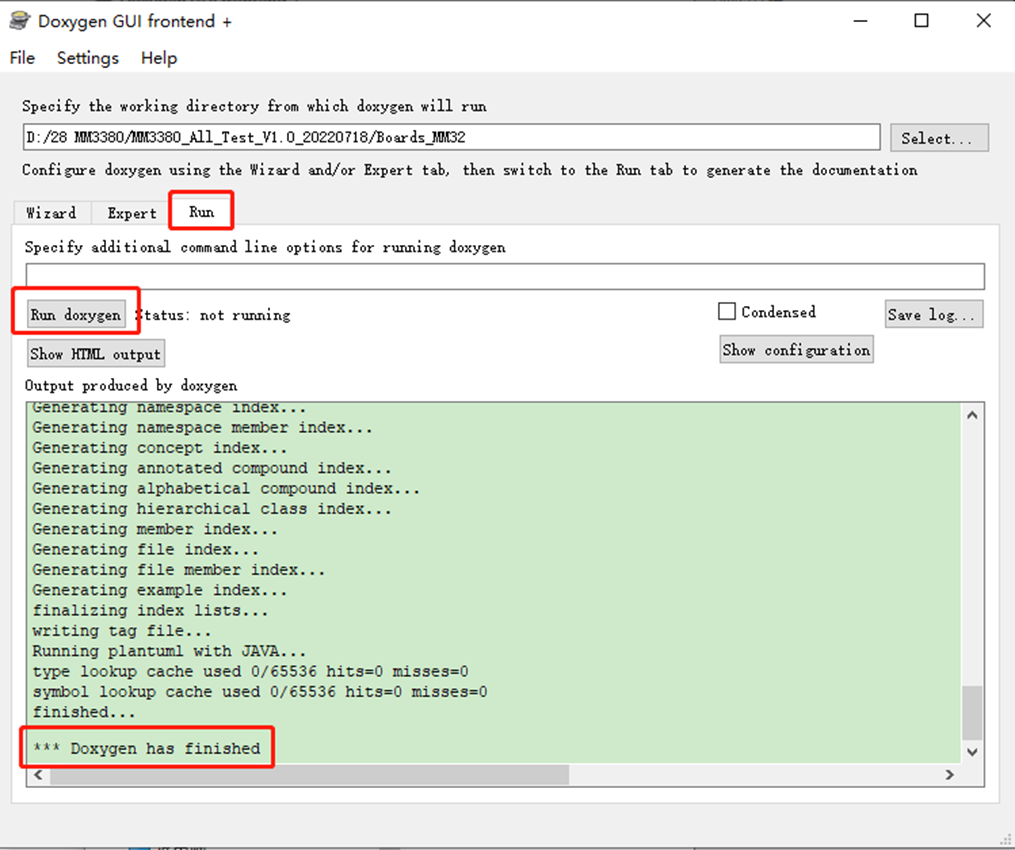This screenshot has height=850, width=1015.
Task: Close the Doxygen GUI frontend window
Action: tap(983, 21)
